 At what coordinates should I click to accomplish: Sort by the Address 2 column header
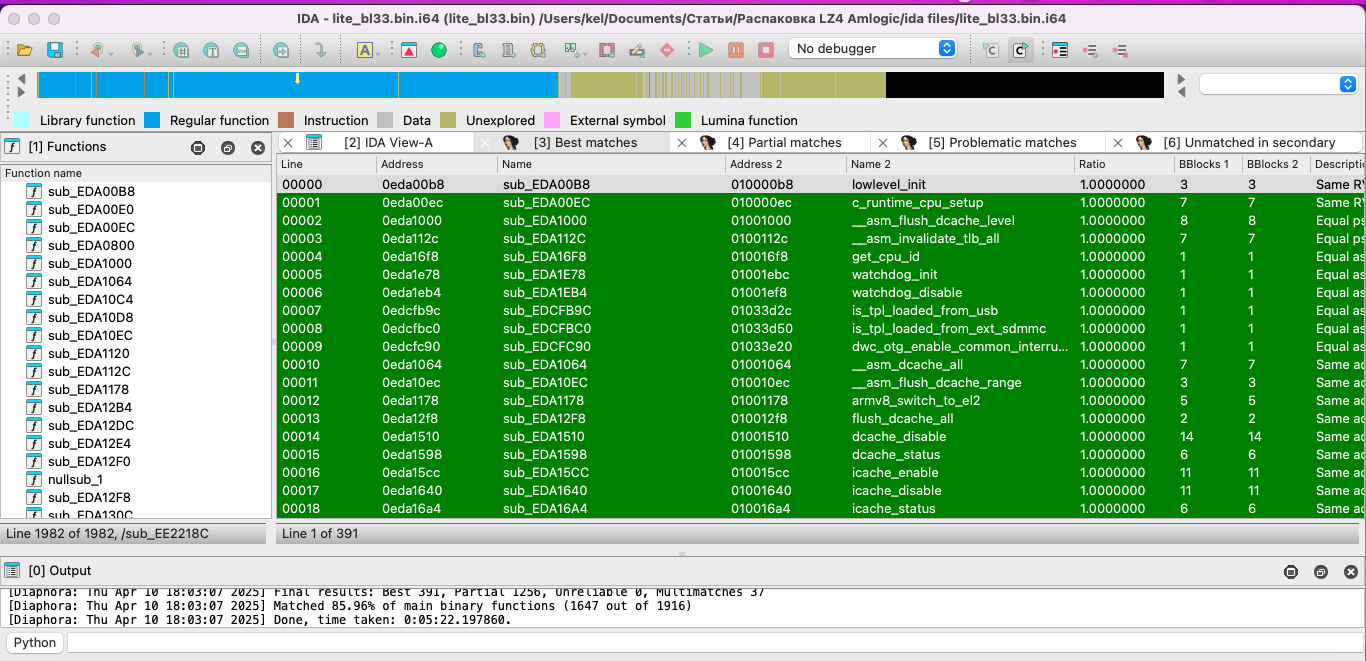786,164
